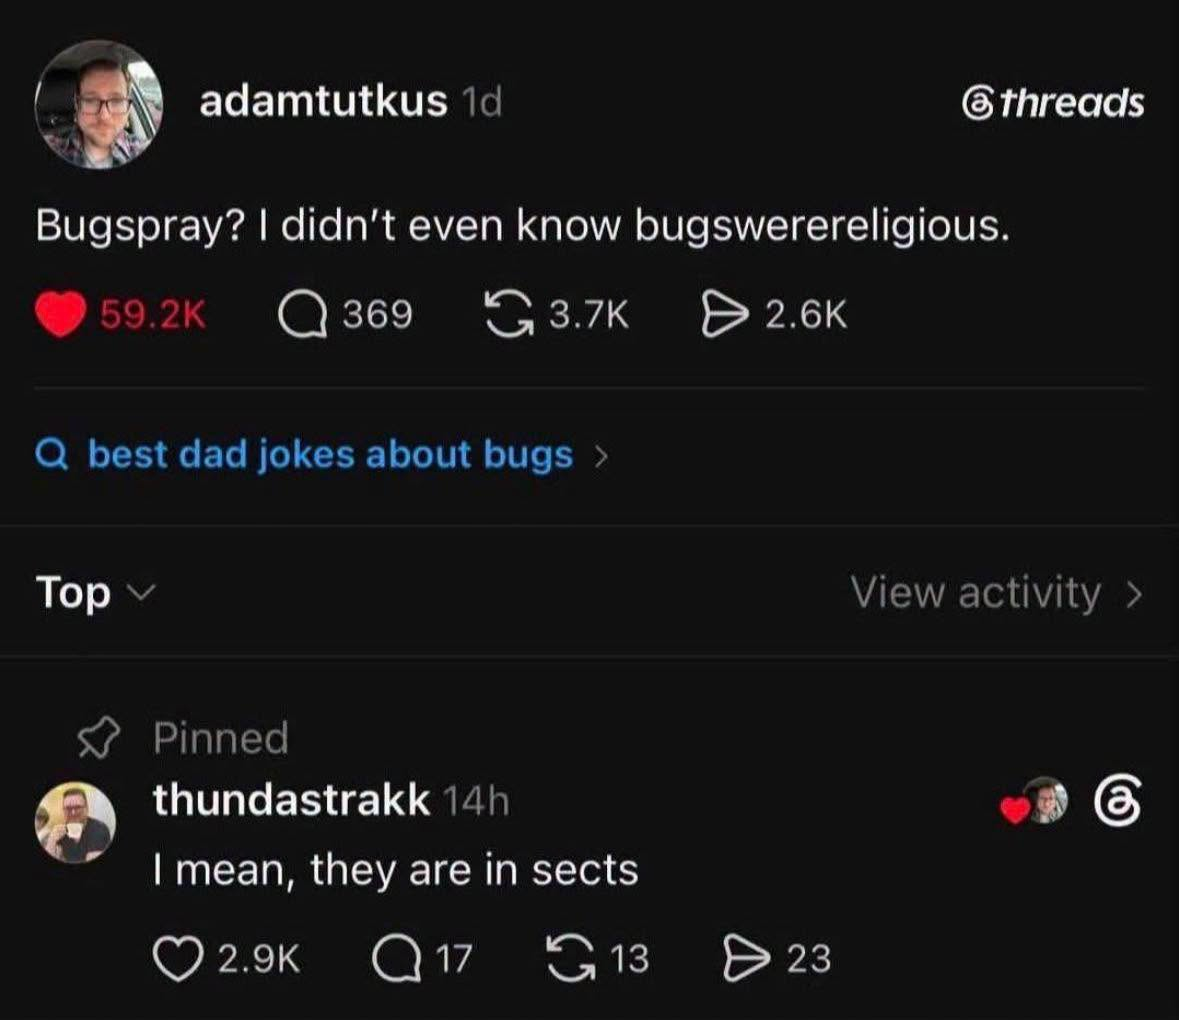Click the Threads logo next to pinned reply

(x=1116, y=802)
